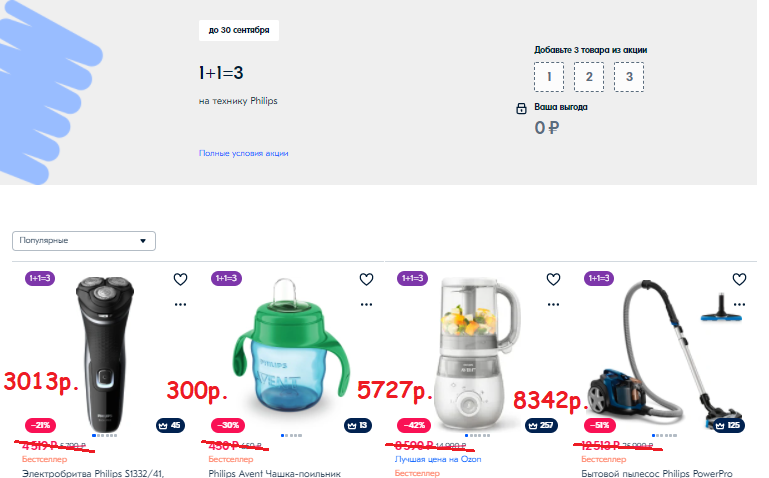Open the three-dot menu on the shaver card
The width and height of the screenshot is (769, 478).
click(x=180, y=304)
